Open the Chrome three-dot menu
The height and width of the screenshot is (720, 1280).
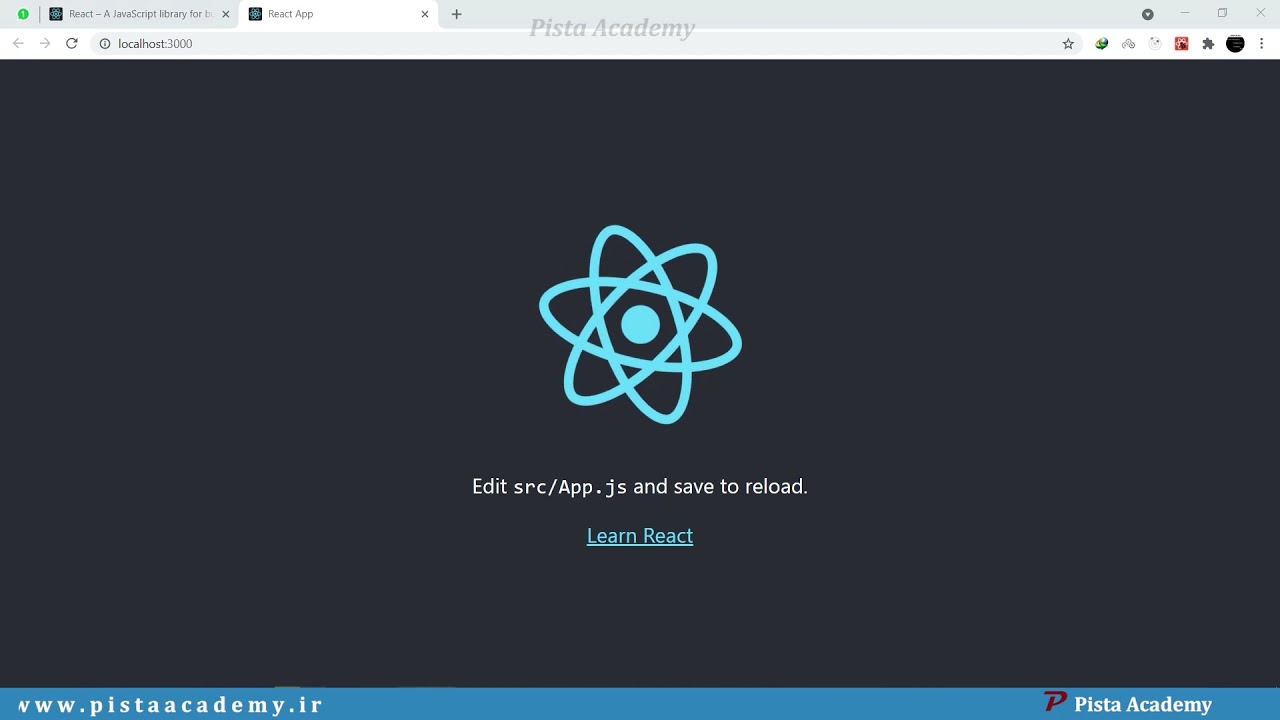coord(1262,44)
